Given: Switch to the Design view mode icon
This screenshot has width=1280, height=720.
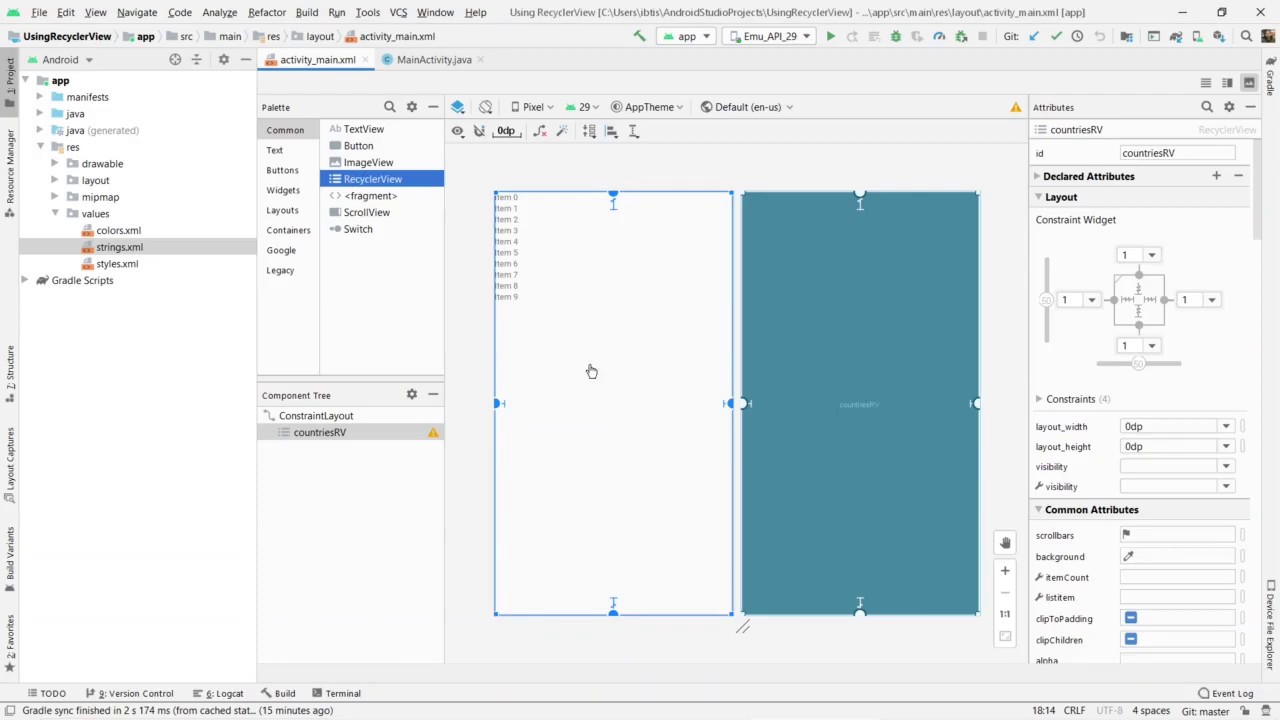Looking at the screenshot, I should pos(1249,83).
